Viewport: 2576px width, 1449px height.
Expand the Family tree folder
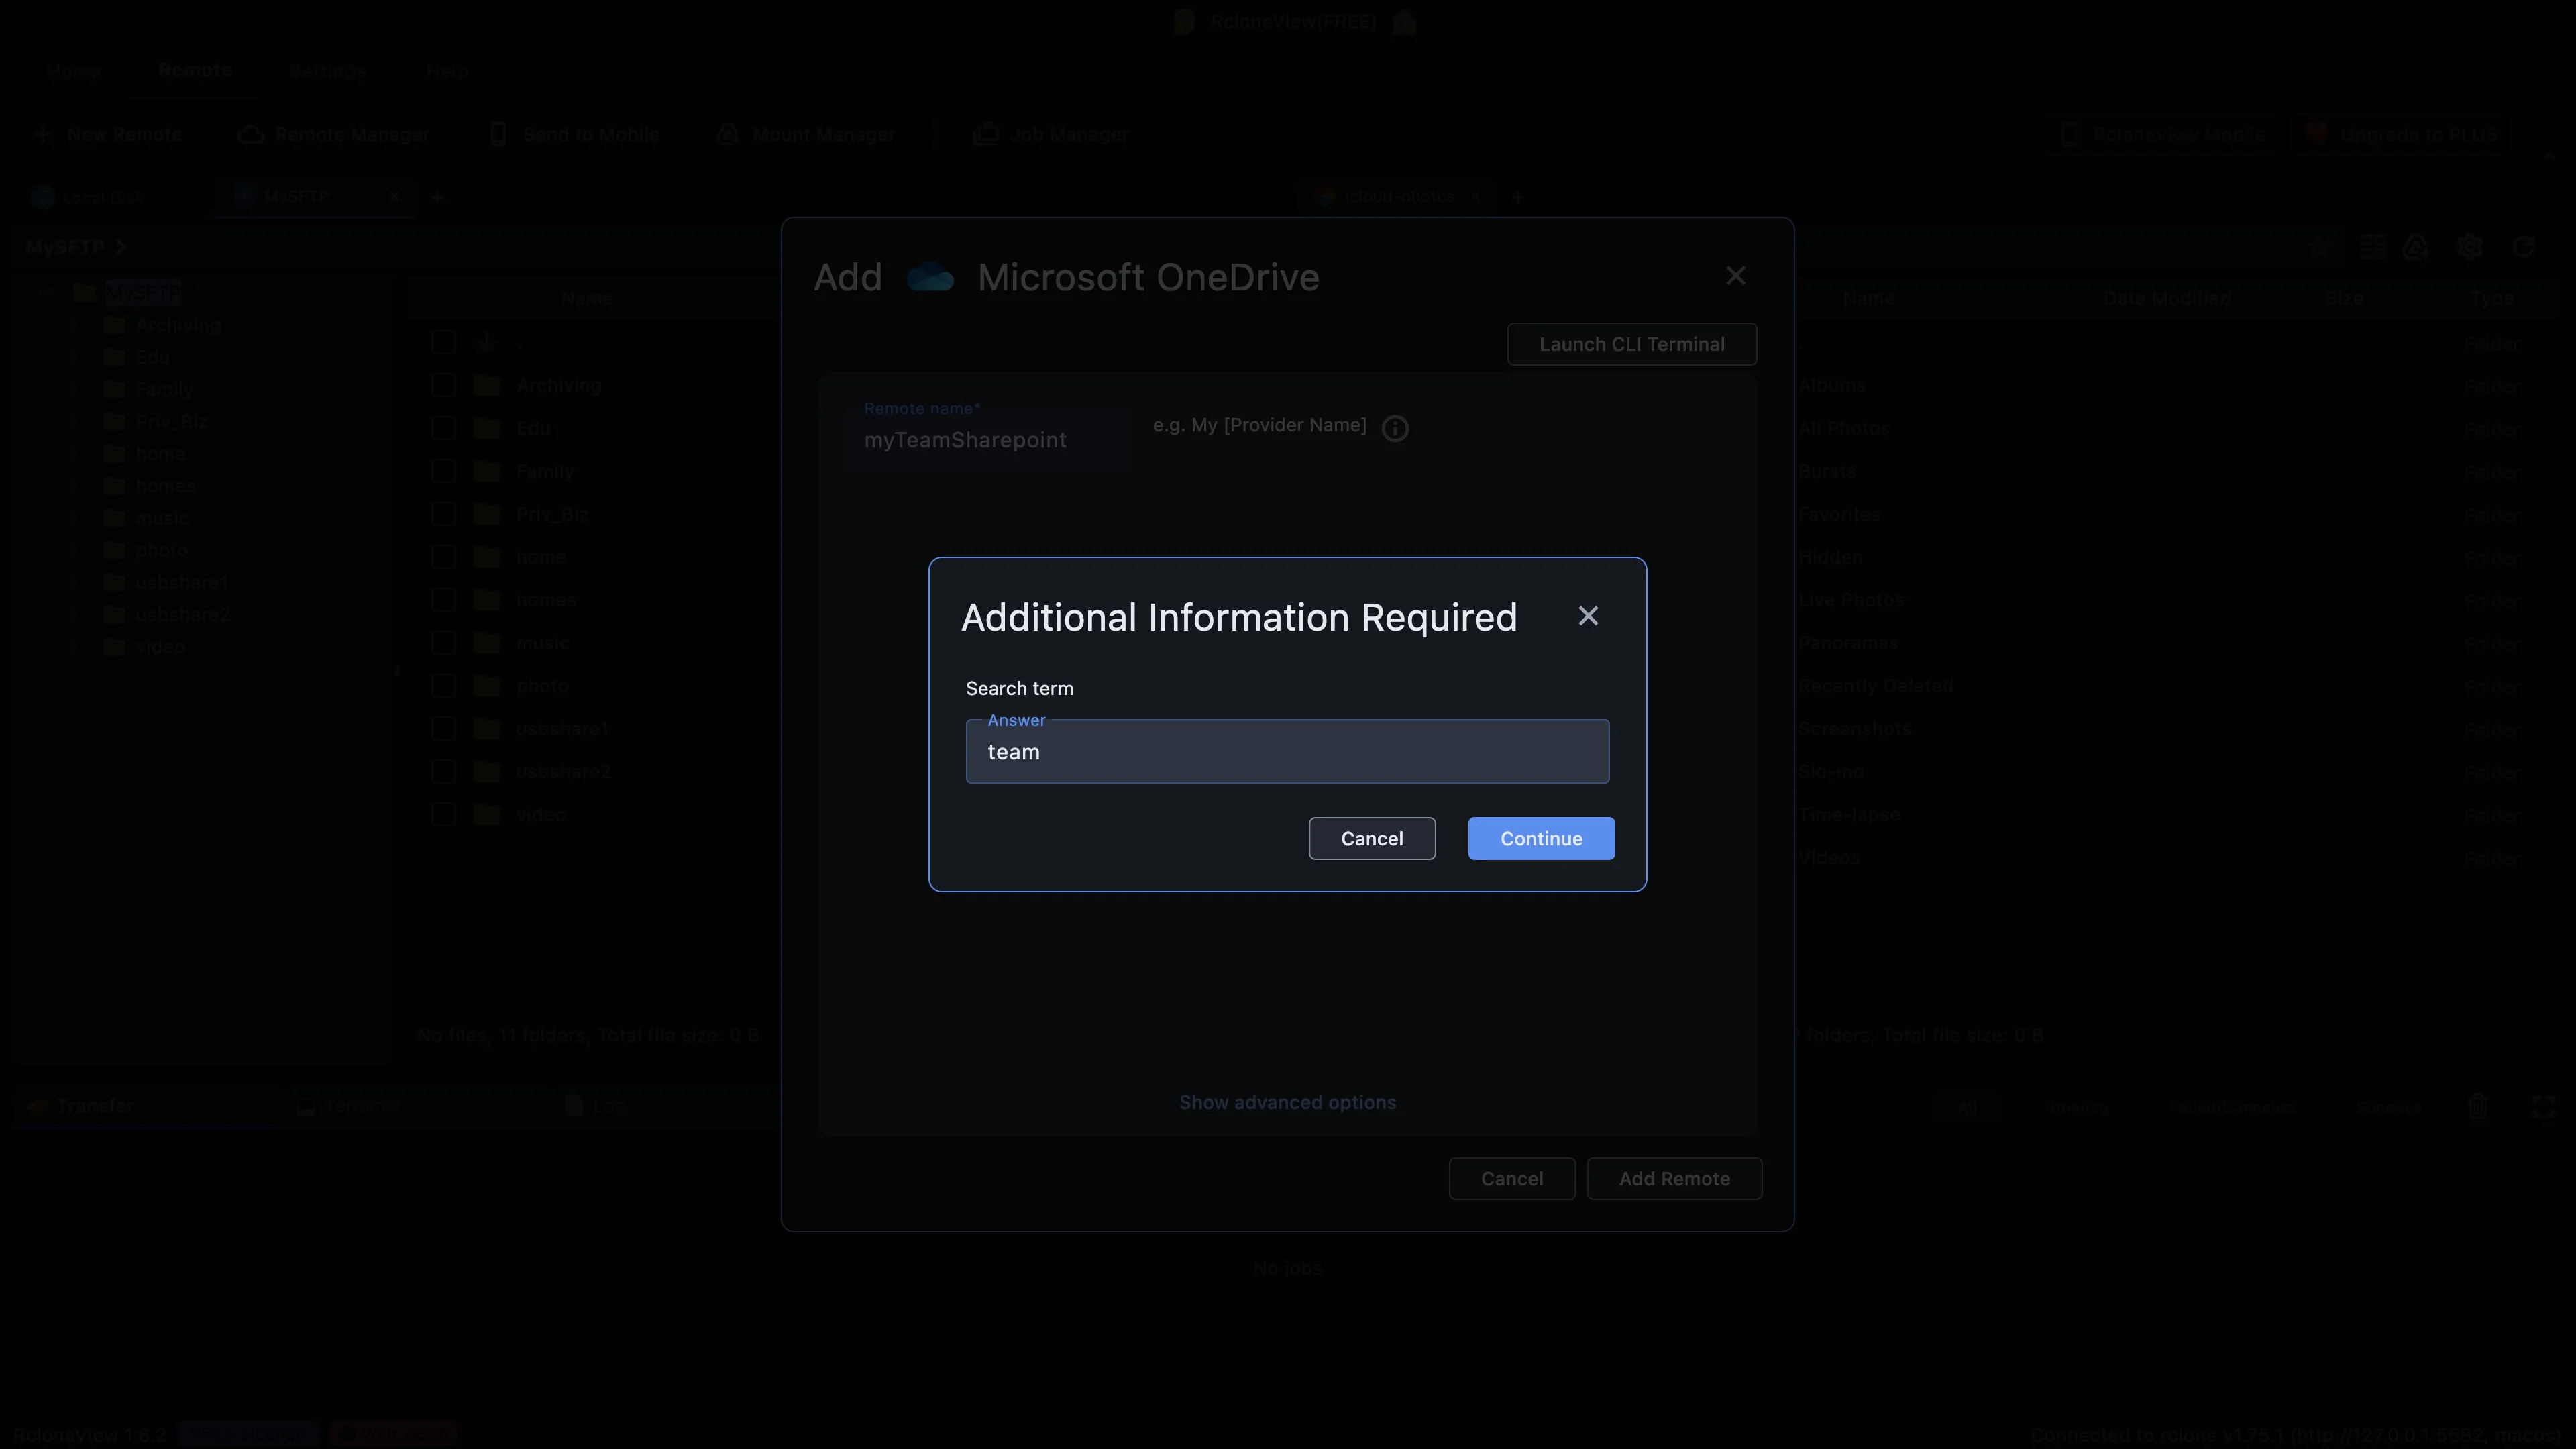(x=74, y=389)
